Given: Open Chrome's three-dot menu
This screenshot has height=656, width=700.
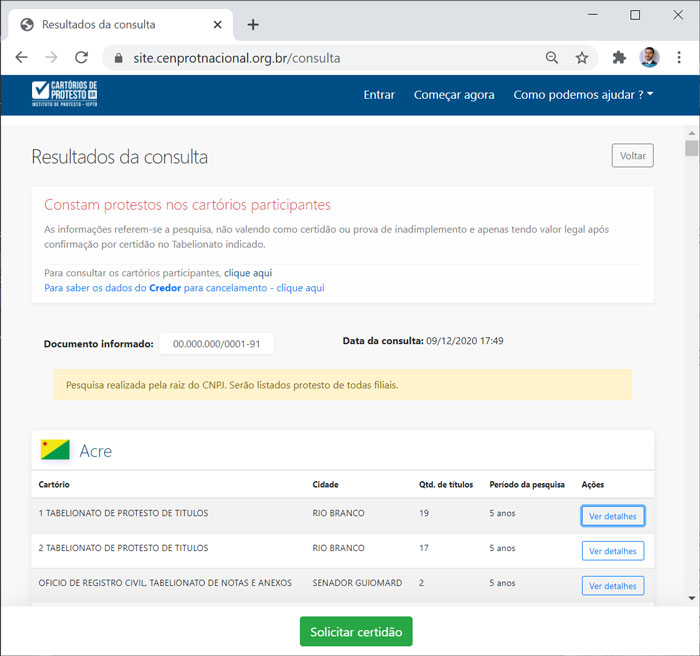Looking at the screenshot, I should (x=679, y=58).
